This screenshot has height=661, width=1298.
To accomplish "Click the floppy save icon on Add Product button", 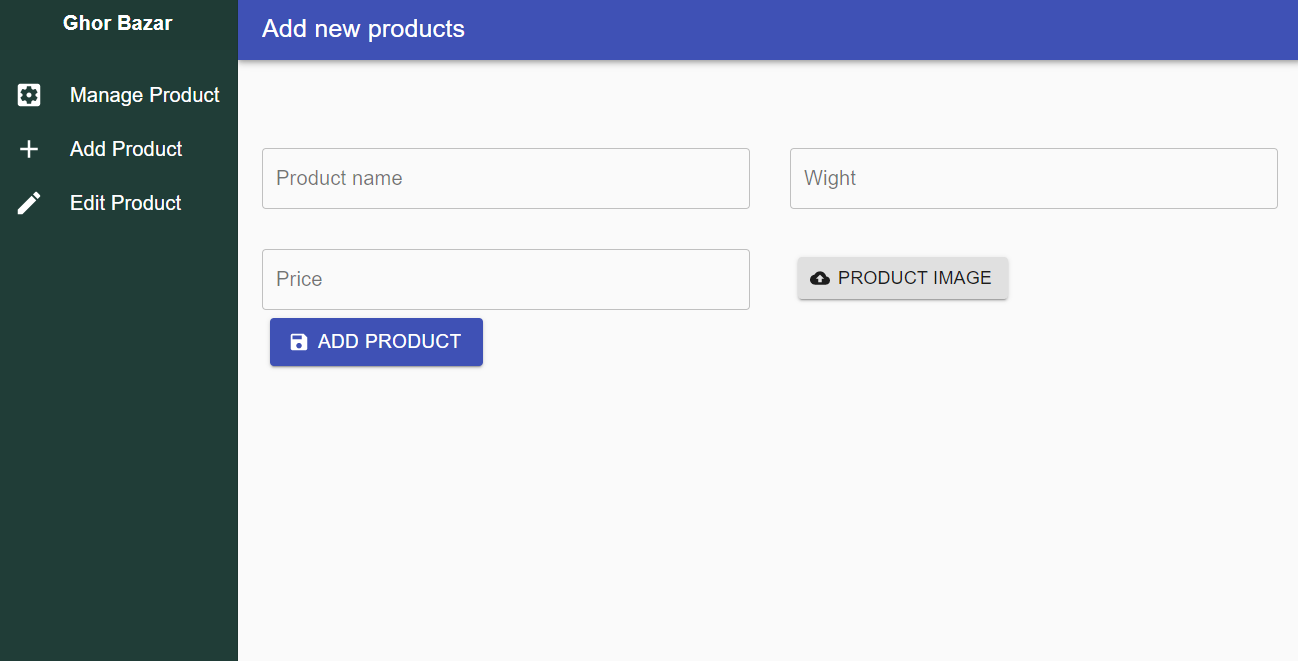I will (x=298, y=342).
